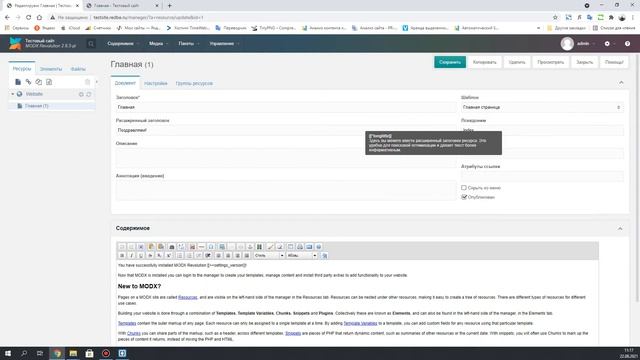Click into the Заголовок input field
The image size is (640, 360).
tap(286, 107)
